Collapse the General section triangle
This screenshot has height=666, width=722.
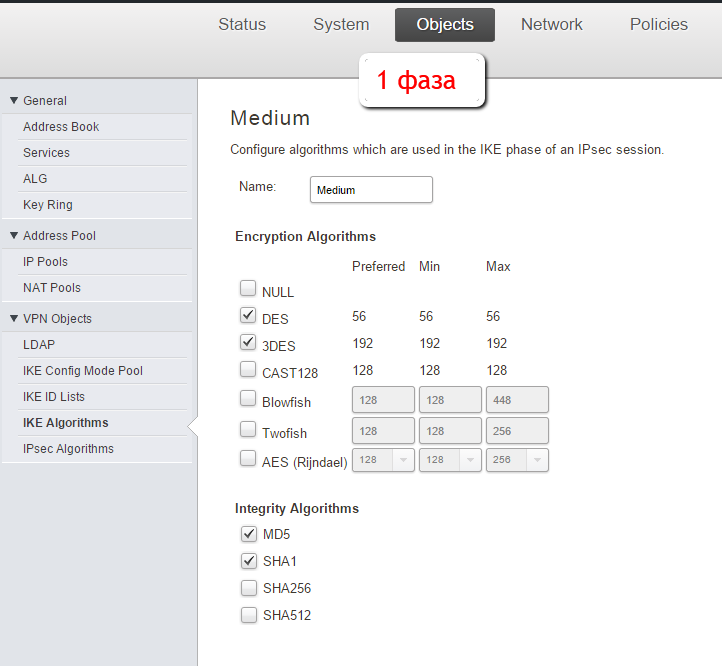click(x=14, y=100)
